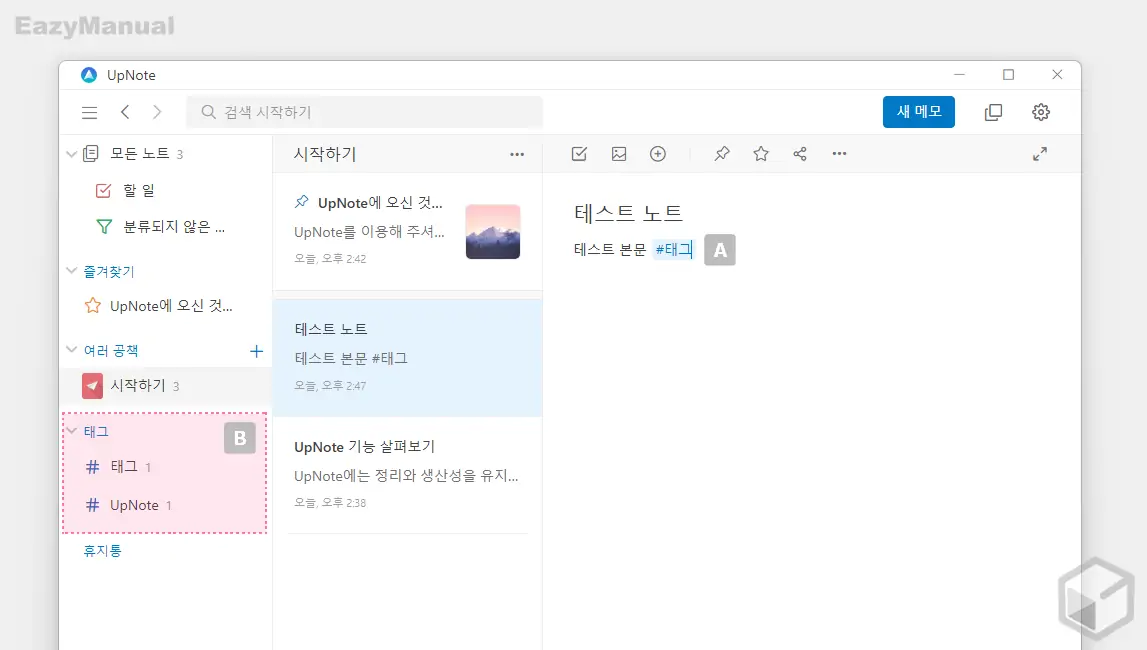
Task: Open the insert plus-circle icon
Action: click(x=658, y=154)
